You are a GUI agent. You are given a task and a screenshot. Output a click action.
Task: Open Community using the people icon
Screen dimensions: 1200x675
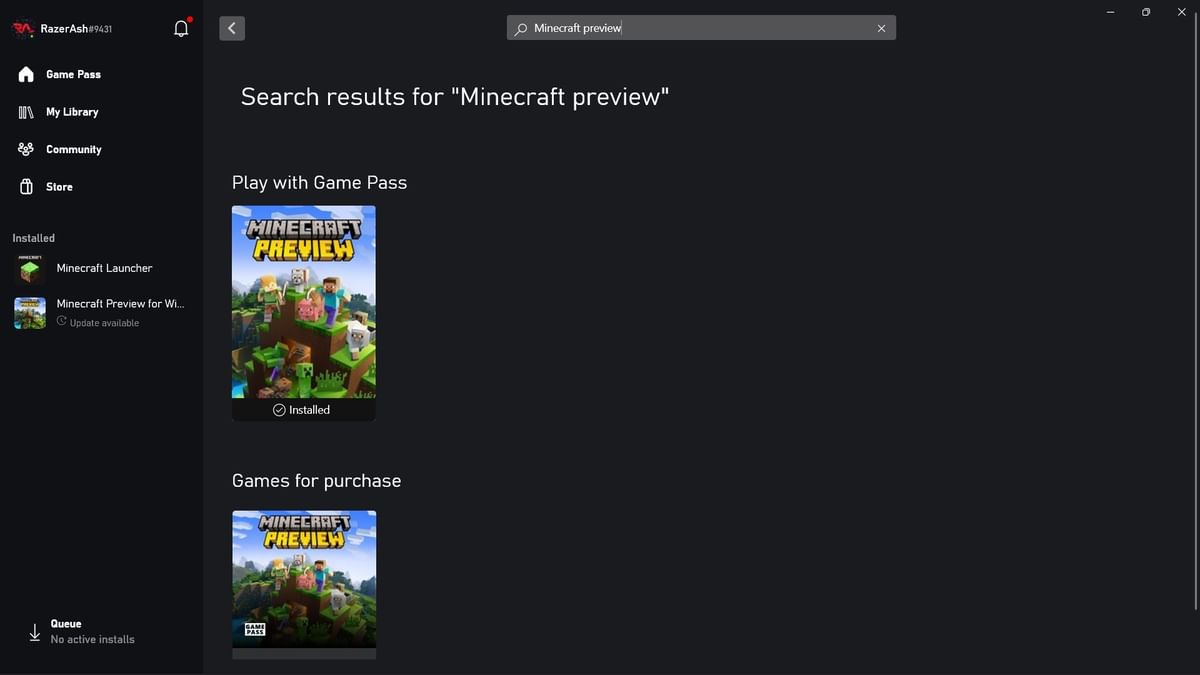tap(25, 149)
